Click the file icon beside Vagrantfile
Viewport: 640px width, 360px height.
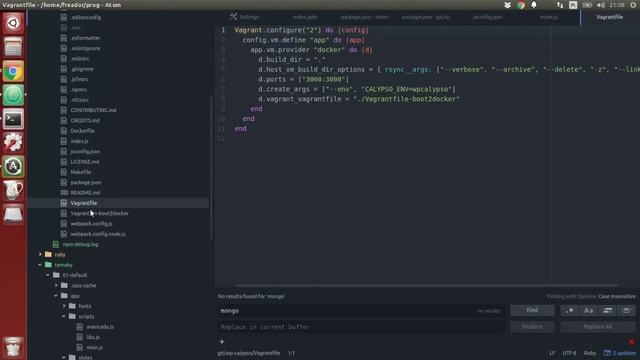64,203
